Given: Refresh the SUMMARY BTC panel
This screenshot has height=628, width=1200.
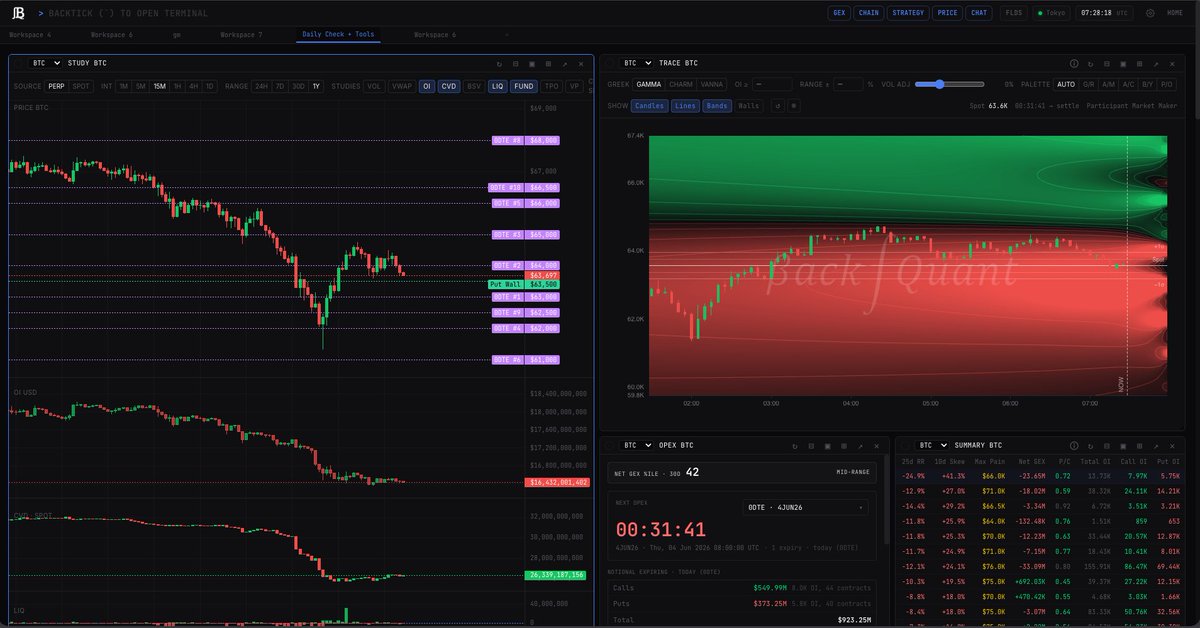Looking at the screenshot, I should coord(1090,445).
